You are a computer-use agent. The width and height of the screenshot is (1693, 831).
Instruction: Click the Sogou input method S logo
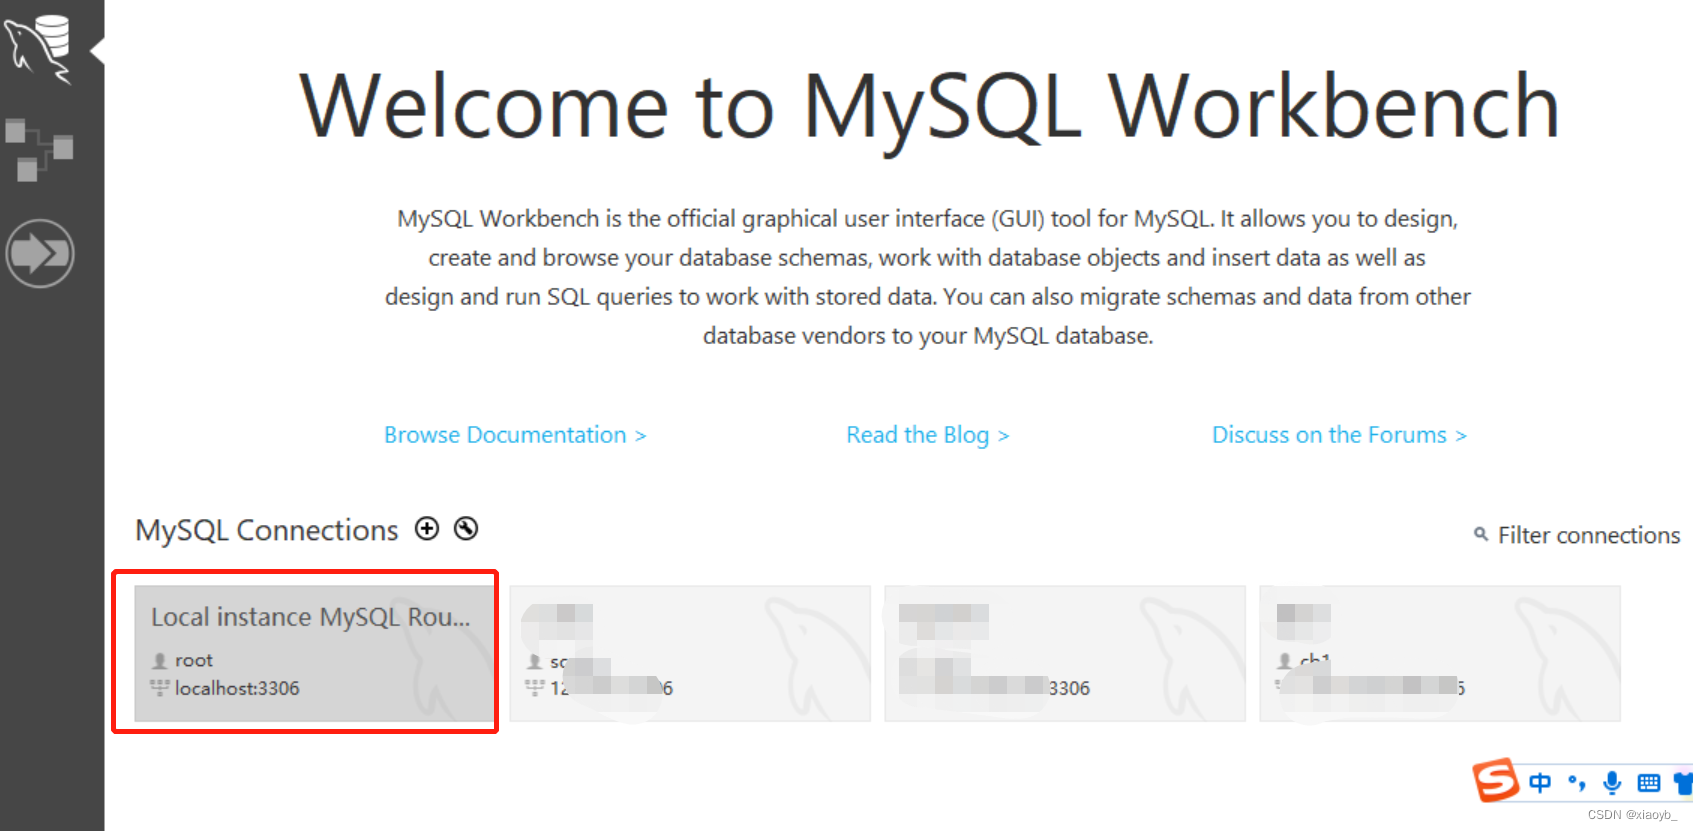tap(1495, 781)
